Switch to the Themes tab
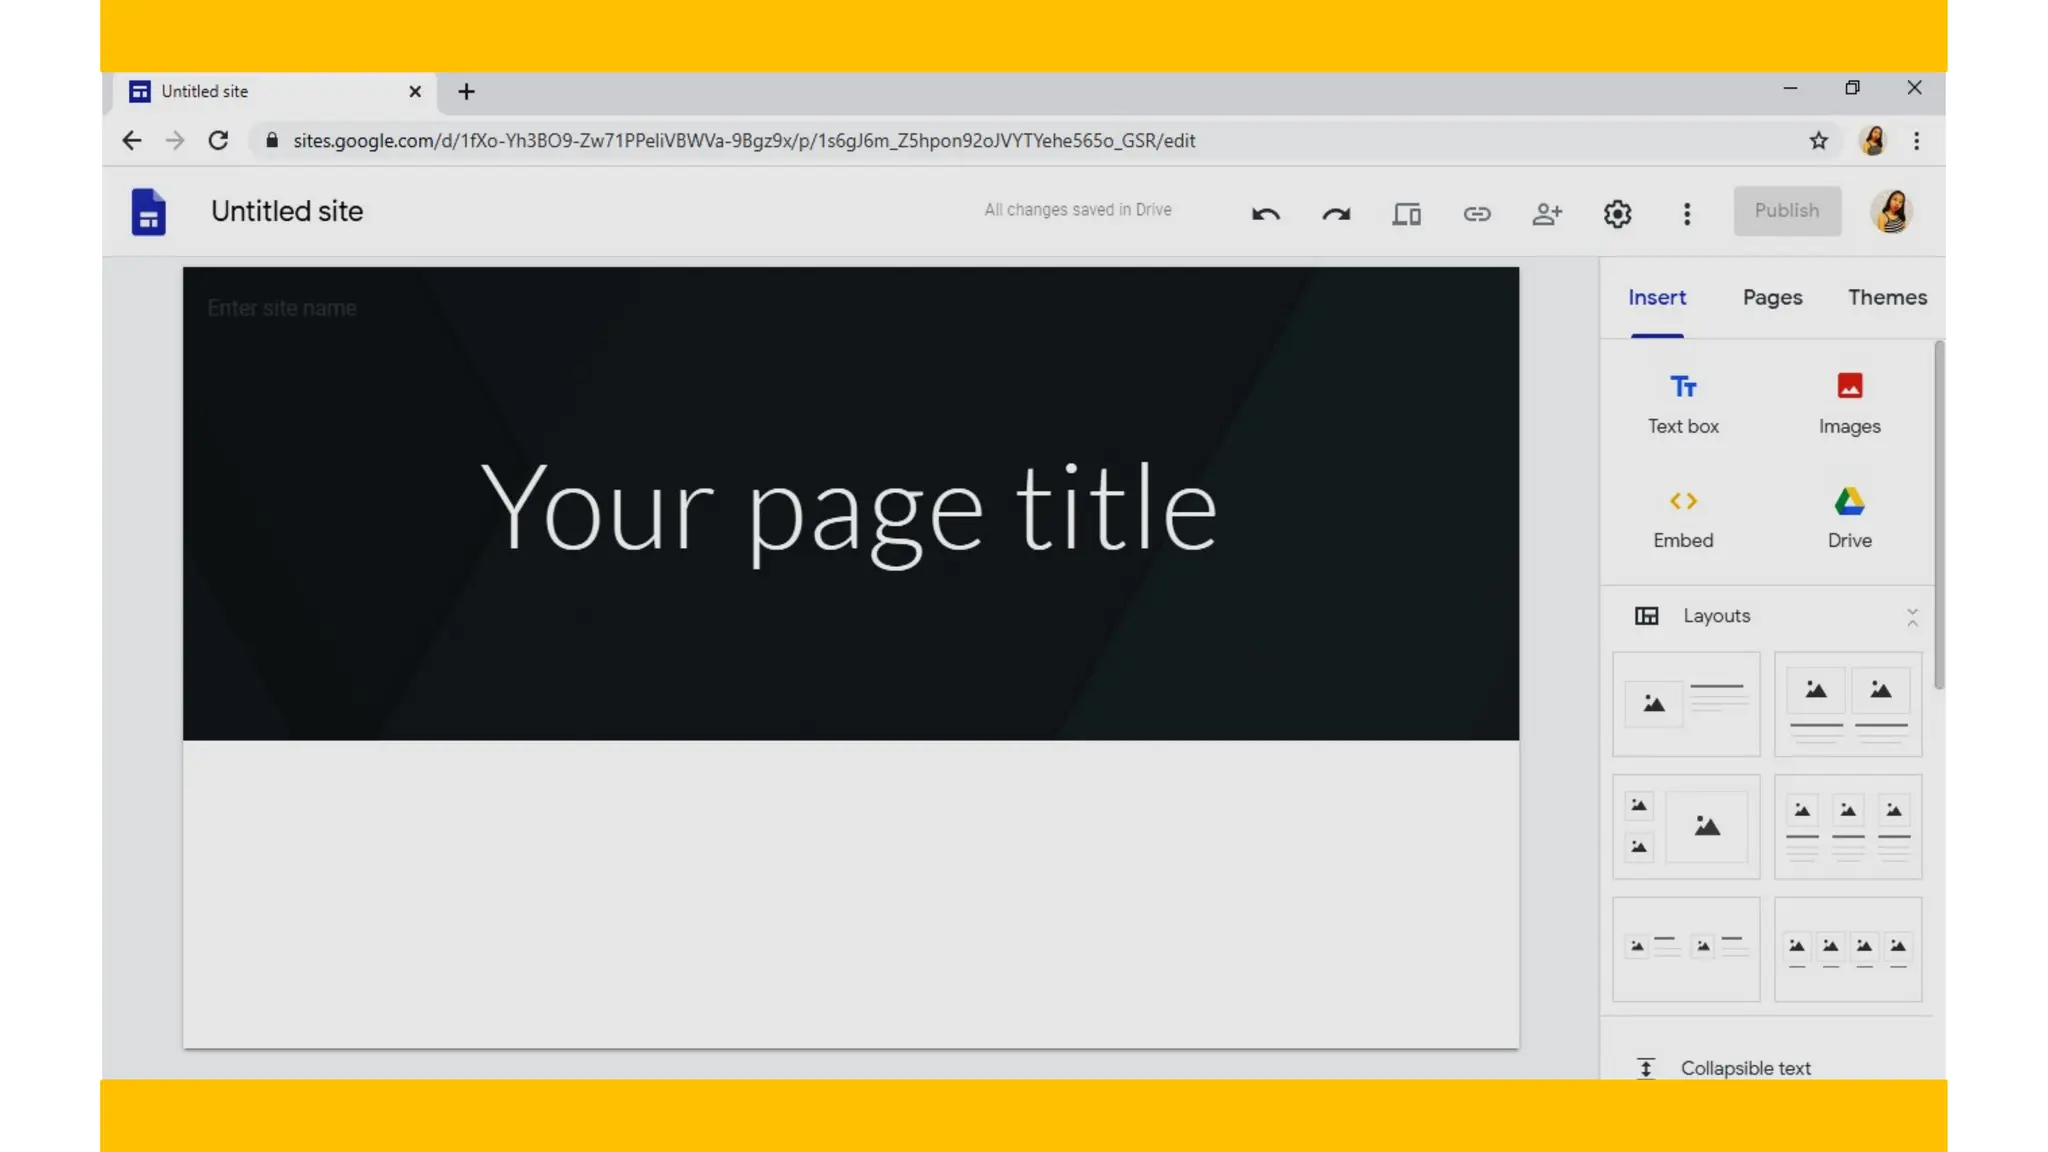The image size is (2048, 1152). point(1886,297)
